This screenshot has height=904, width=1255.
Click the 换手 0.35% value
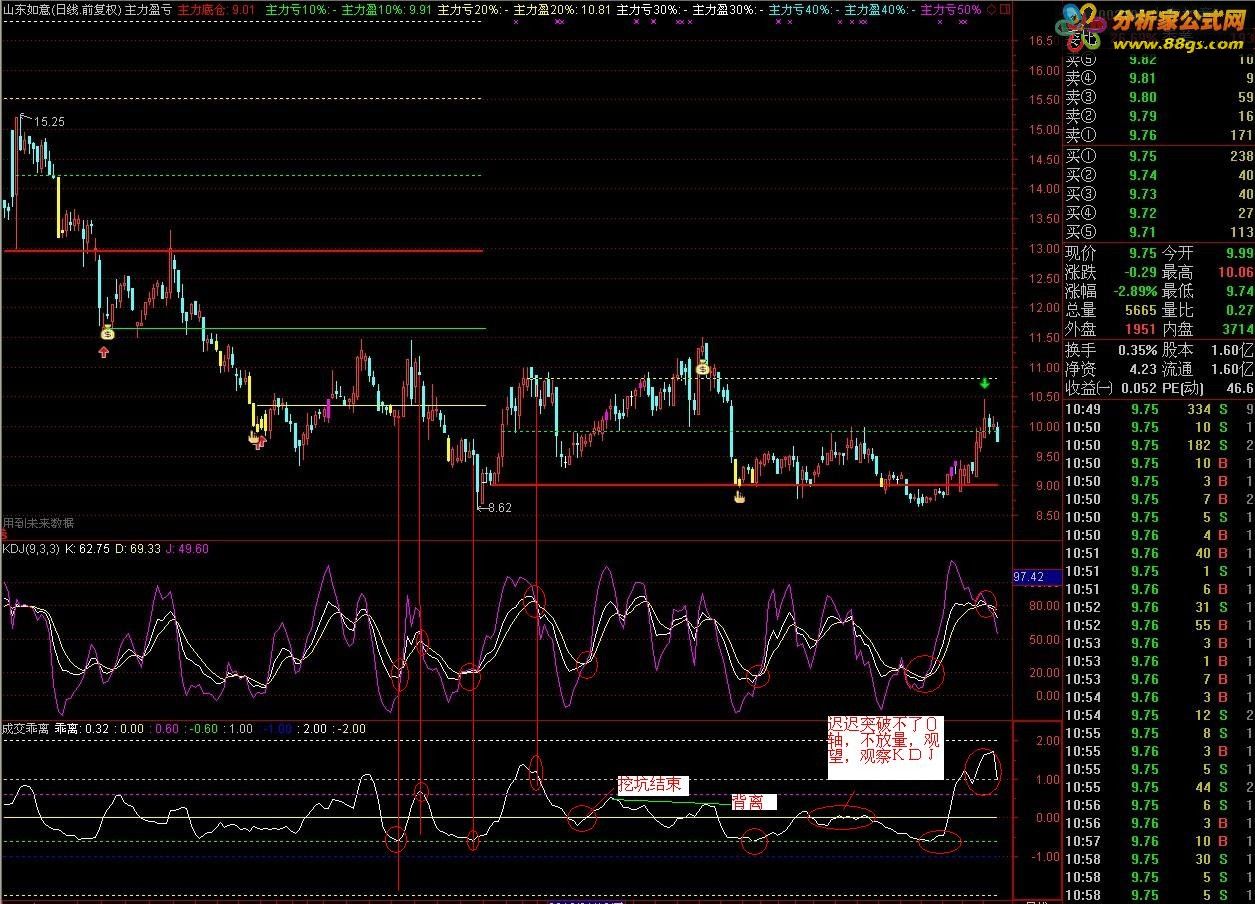pos(1136,350)
